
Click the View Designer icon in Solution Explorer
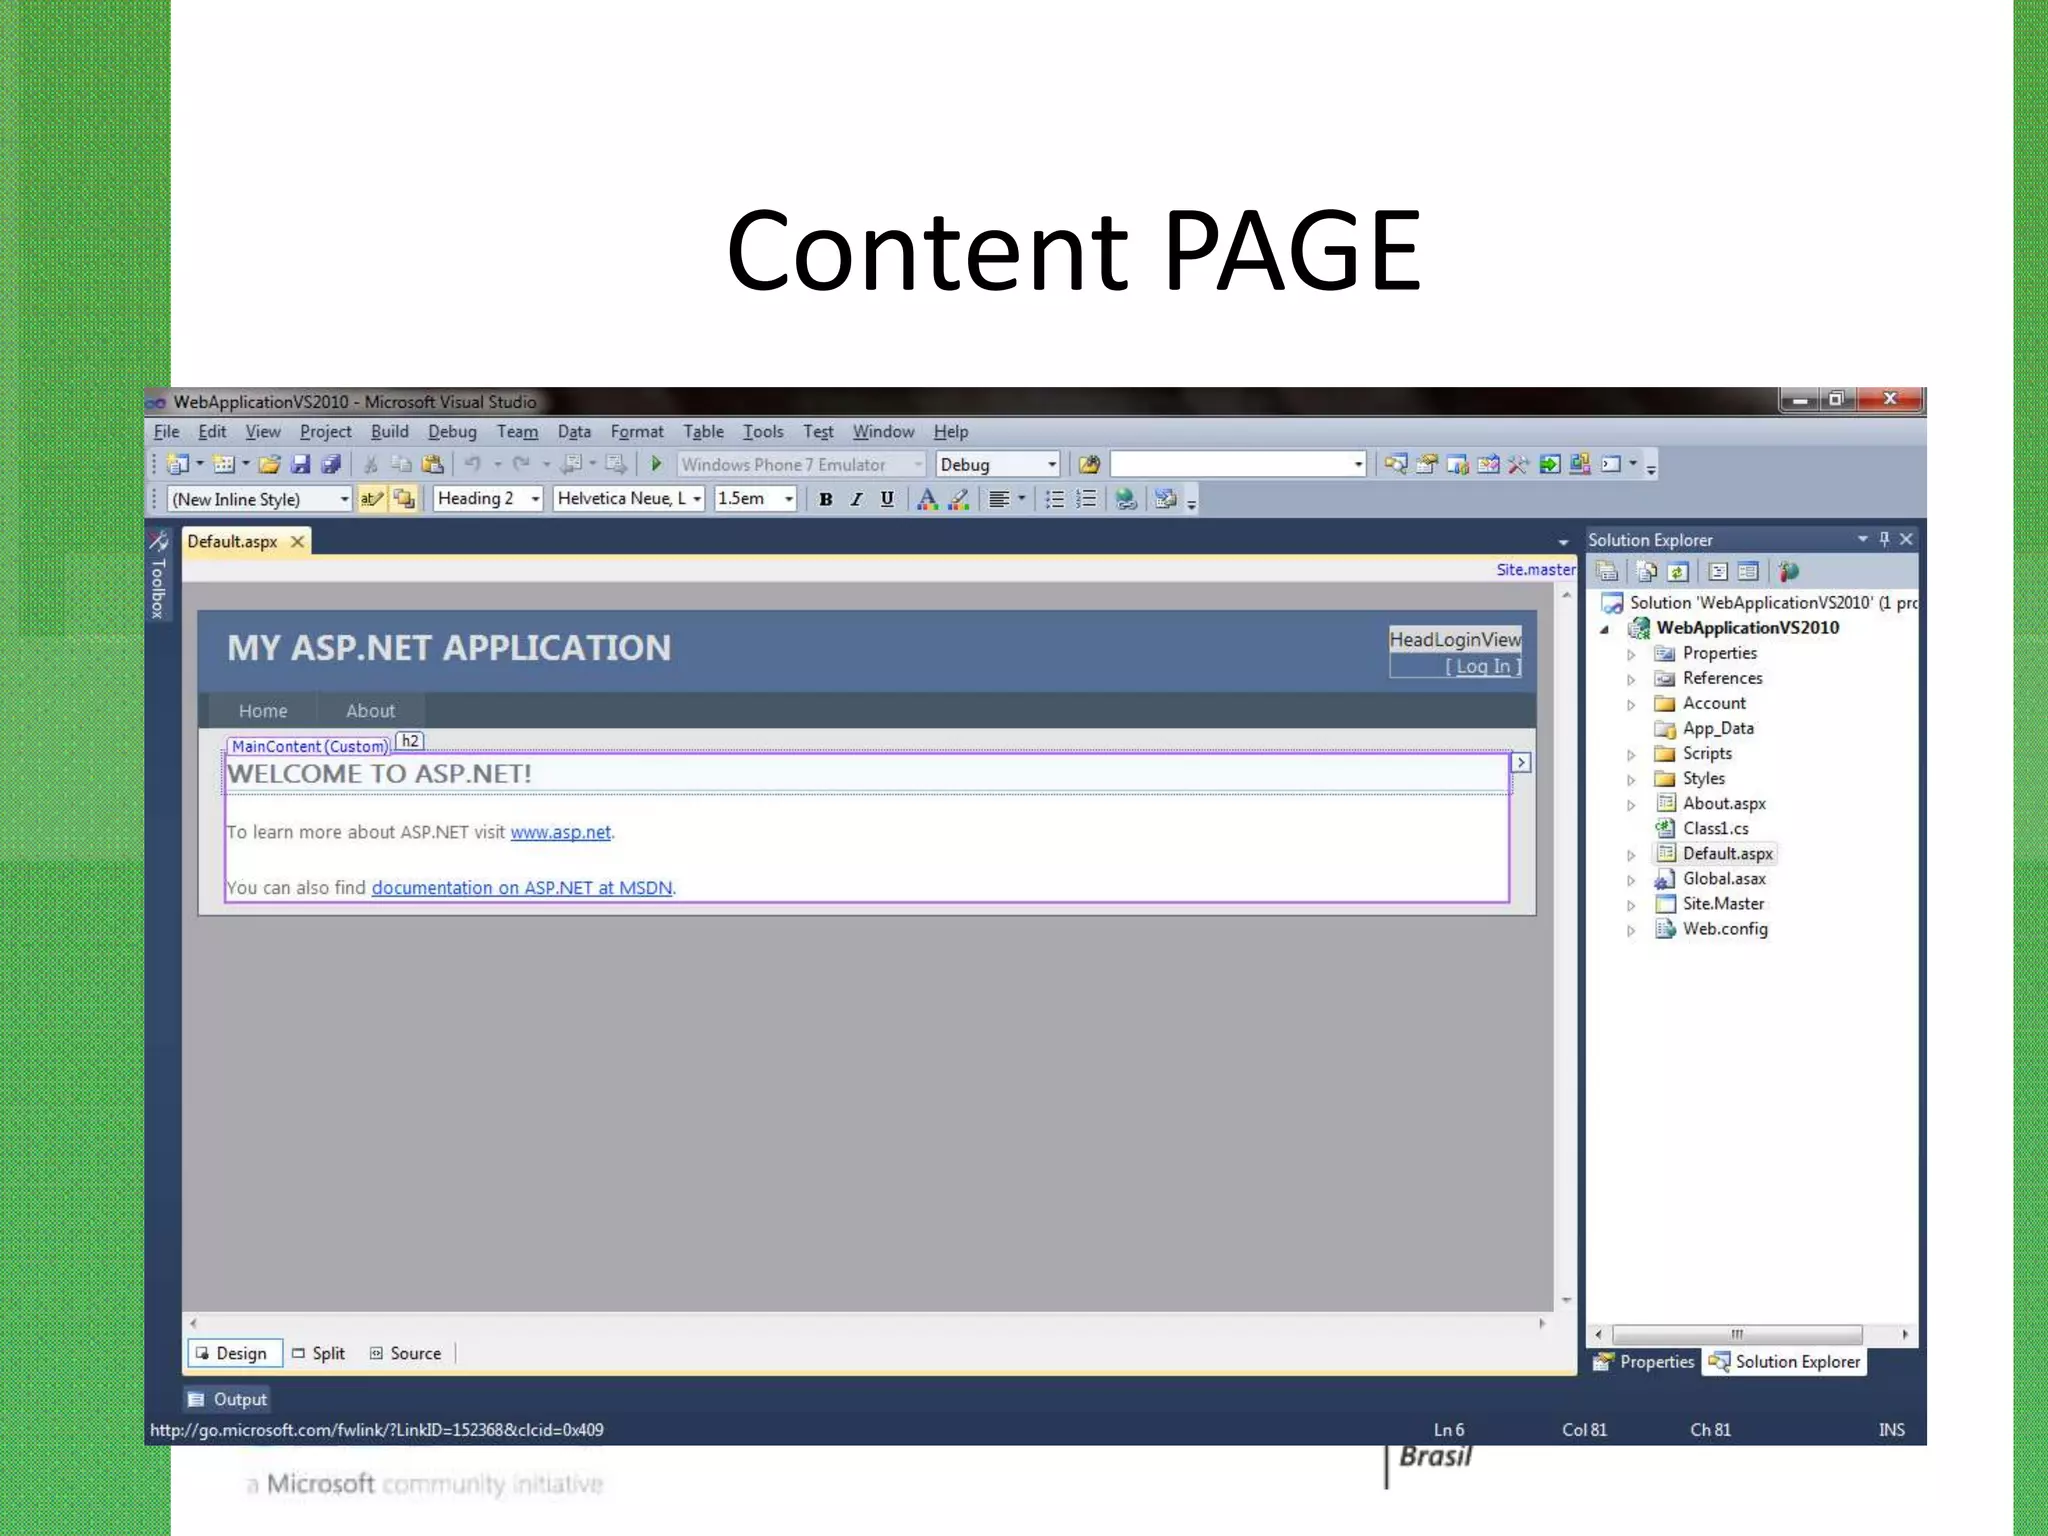click(x=1748, y=572)
